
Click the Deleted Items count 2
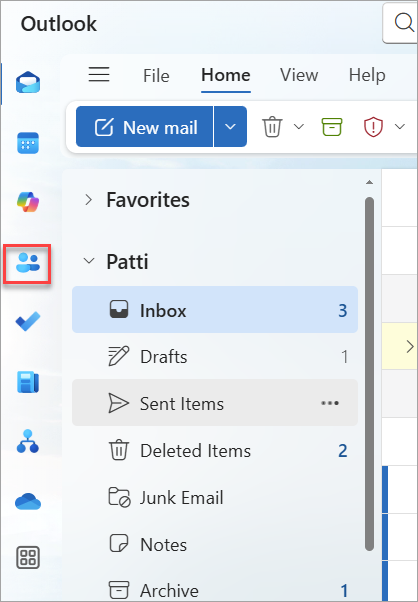pos(343,451)
